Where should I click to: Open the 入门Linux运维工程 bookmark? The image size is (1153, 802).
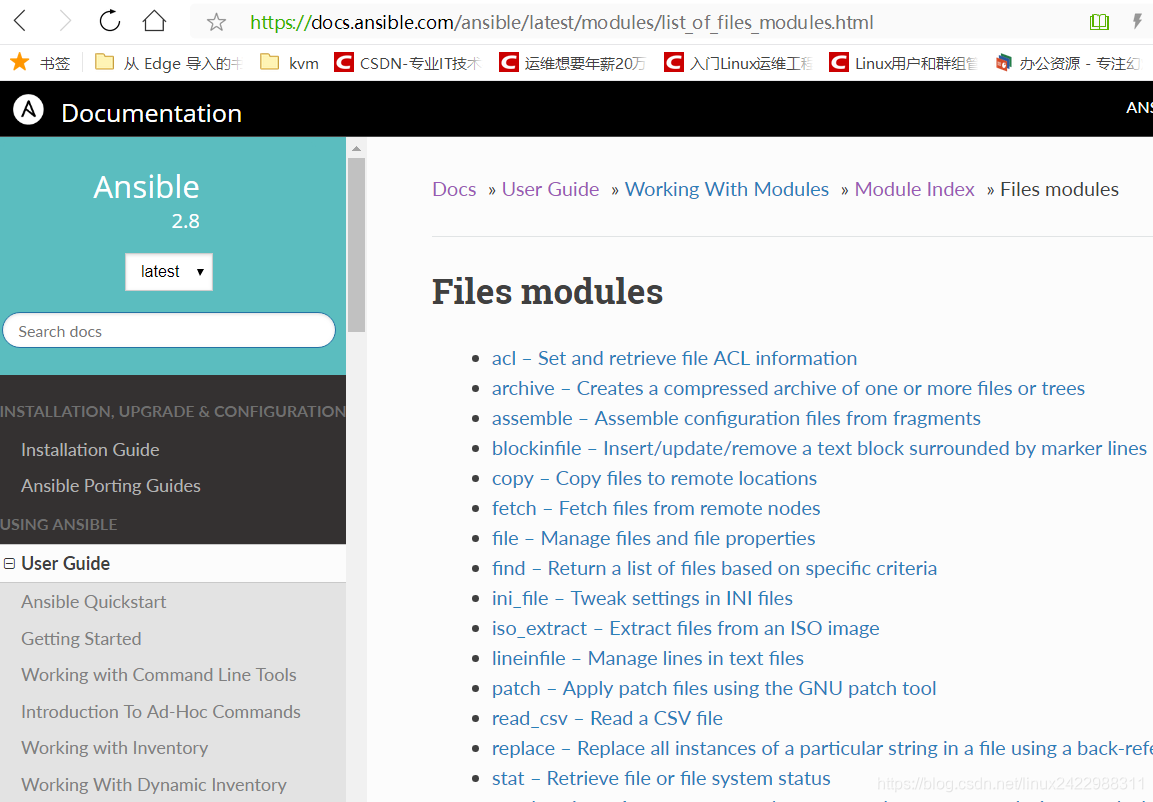tap(738, 63)
